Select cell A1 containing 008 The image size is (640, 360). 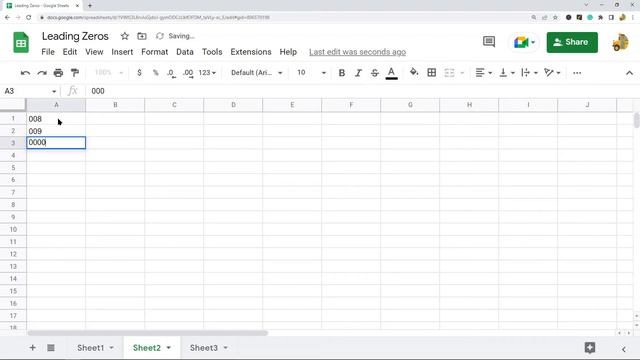pos(56,119)
